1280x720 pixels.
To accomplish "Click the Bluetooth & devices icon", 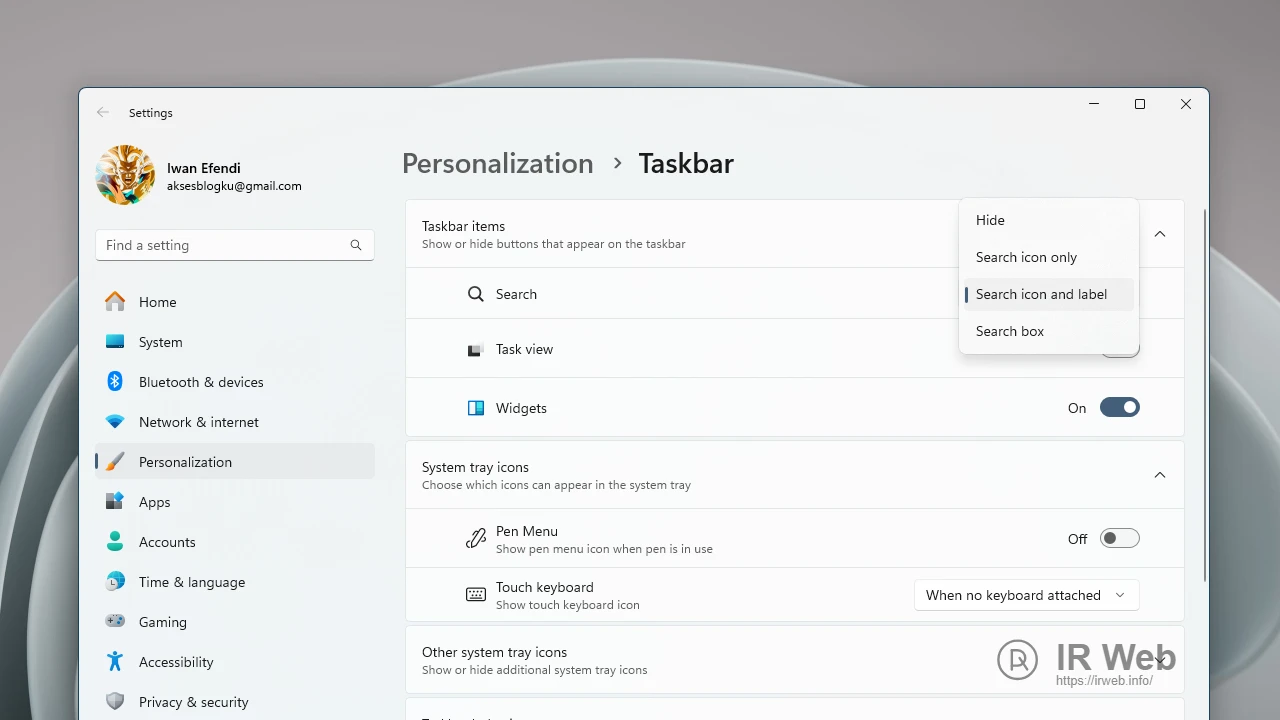I will coord(115,382).
